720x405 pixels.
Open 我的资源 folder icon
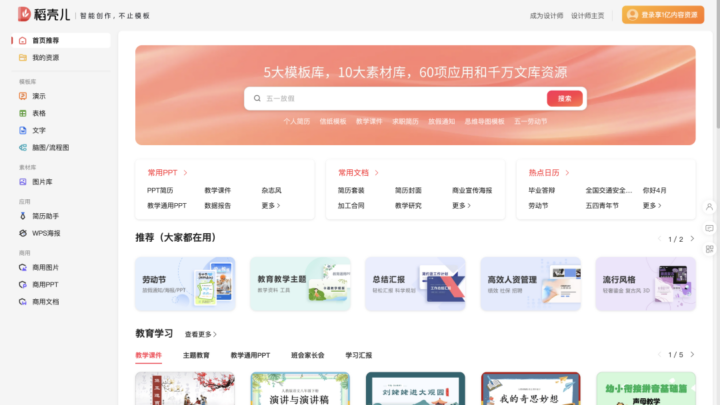(22, 57)
